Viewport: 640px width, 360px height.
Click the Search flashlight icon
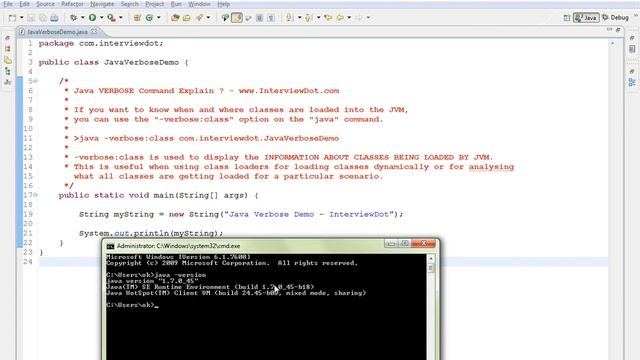pos(199,18)
